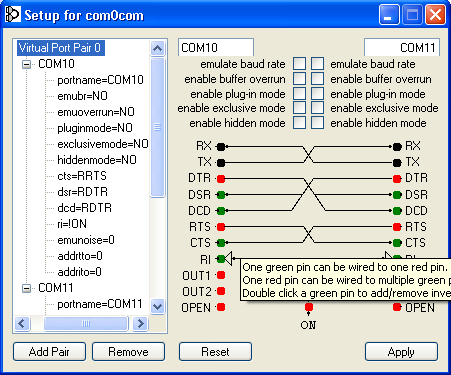The image size is (451, 375).
Task: Enable buffer overrun for COM11
Action: 317,78
